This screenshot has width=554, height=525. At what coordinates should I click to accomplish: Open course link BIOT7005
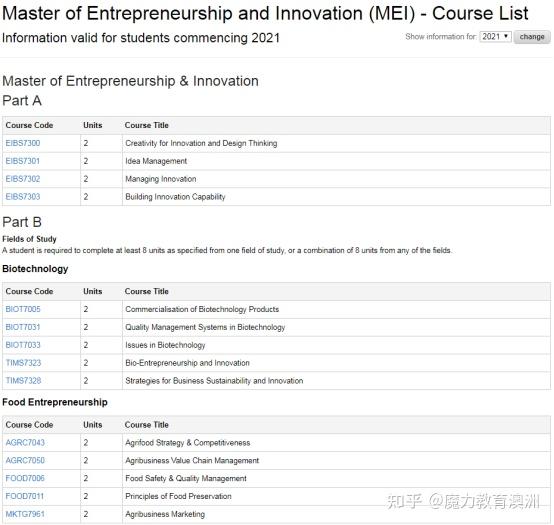point(23,309)
